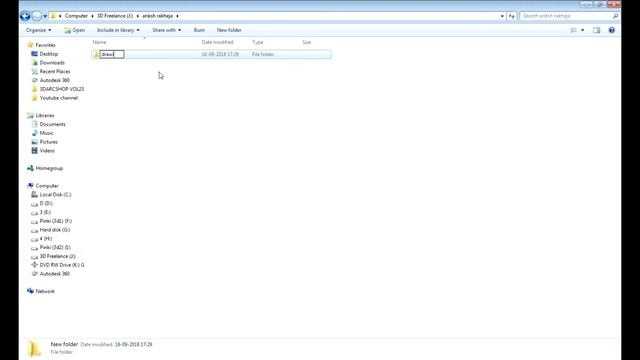Viewport: 640px width, 360px height.
Task: Open Pinki (3d1) (F:) drive
Action: 56,221
